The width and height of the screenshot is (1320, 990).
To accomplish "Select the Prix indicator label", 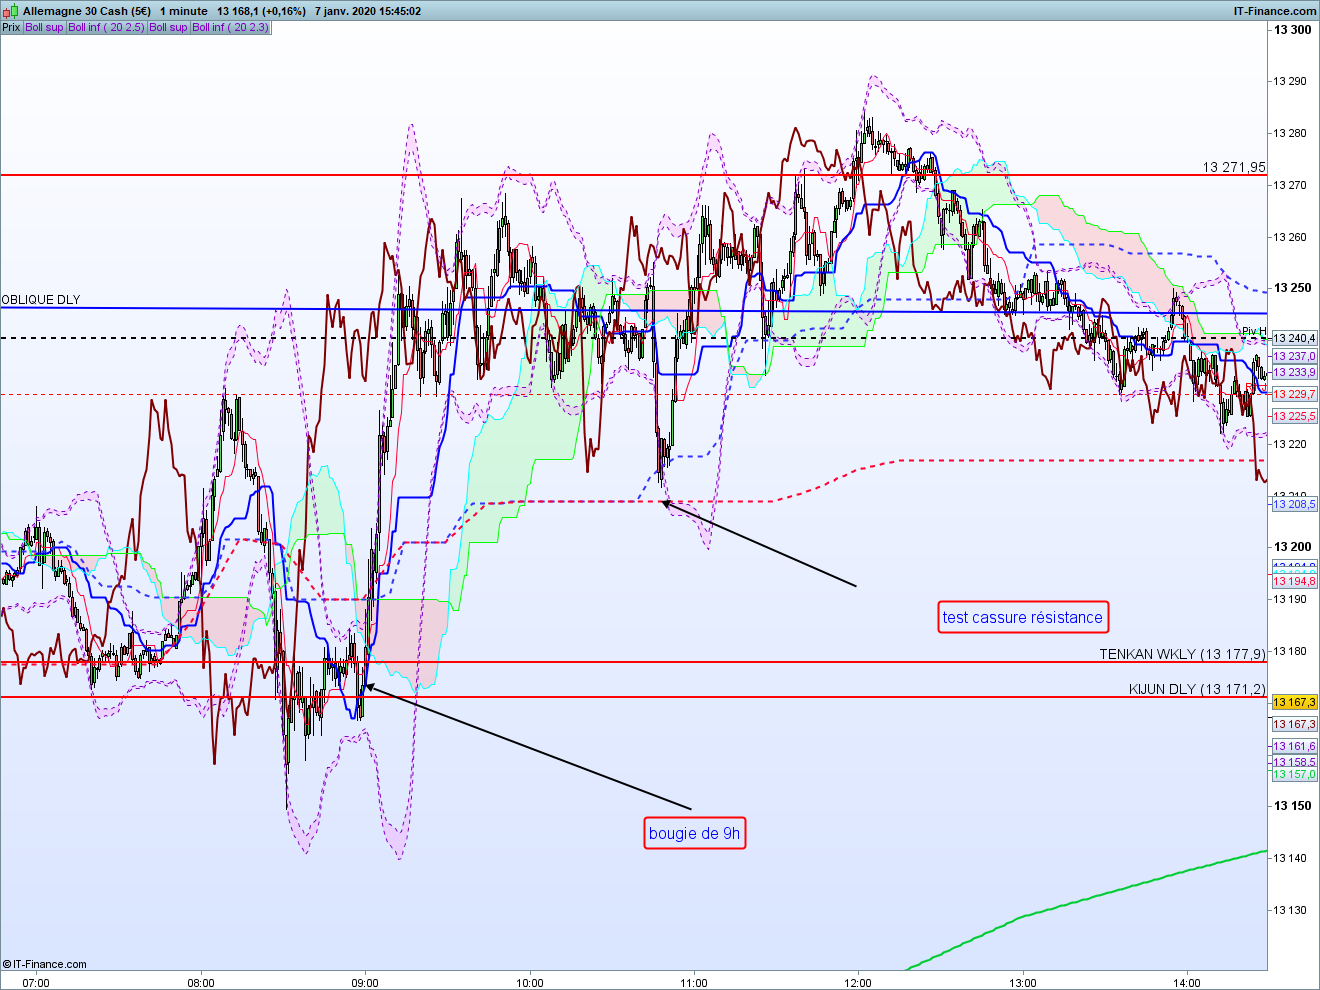I will pyautogui.click(x=11, y=27).
